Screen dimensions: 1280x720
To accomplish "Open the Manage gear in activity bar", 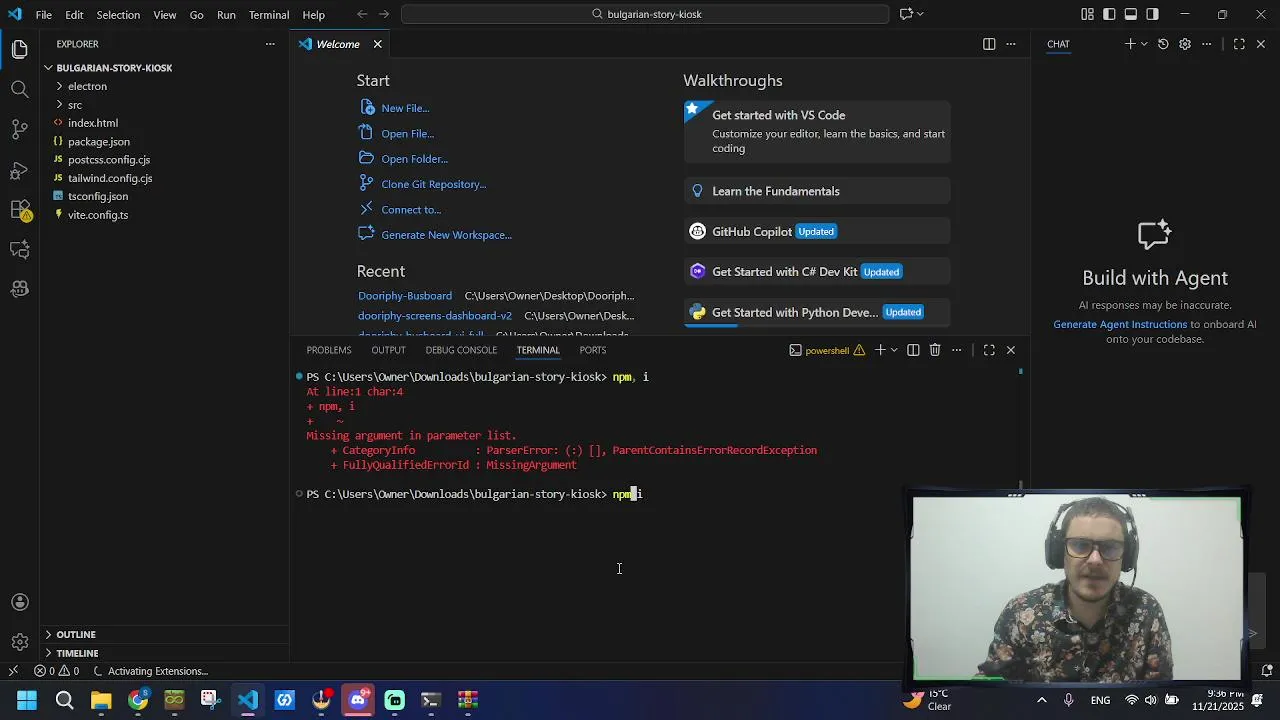I will (x=20, y=642).
